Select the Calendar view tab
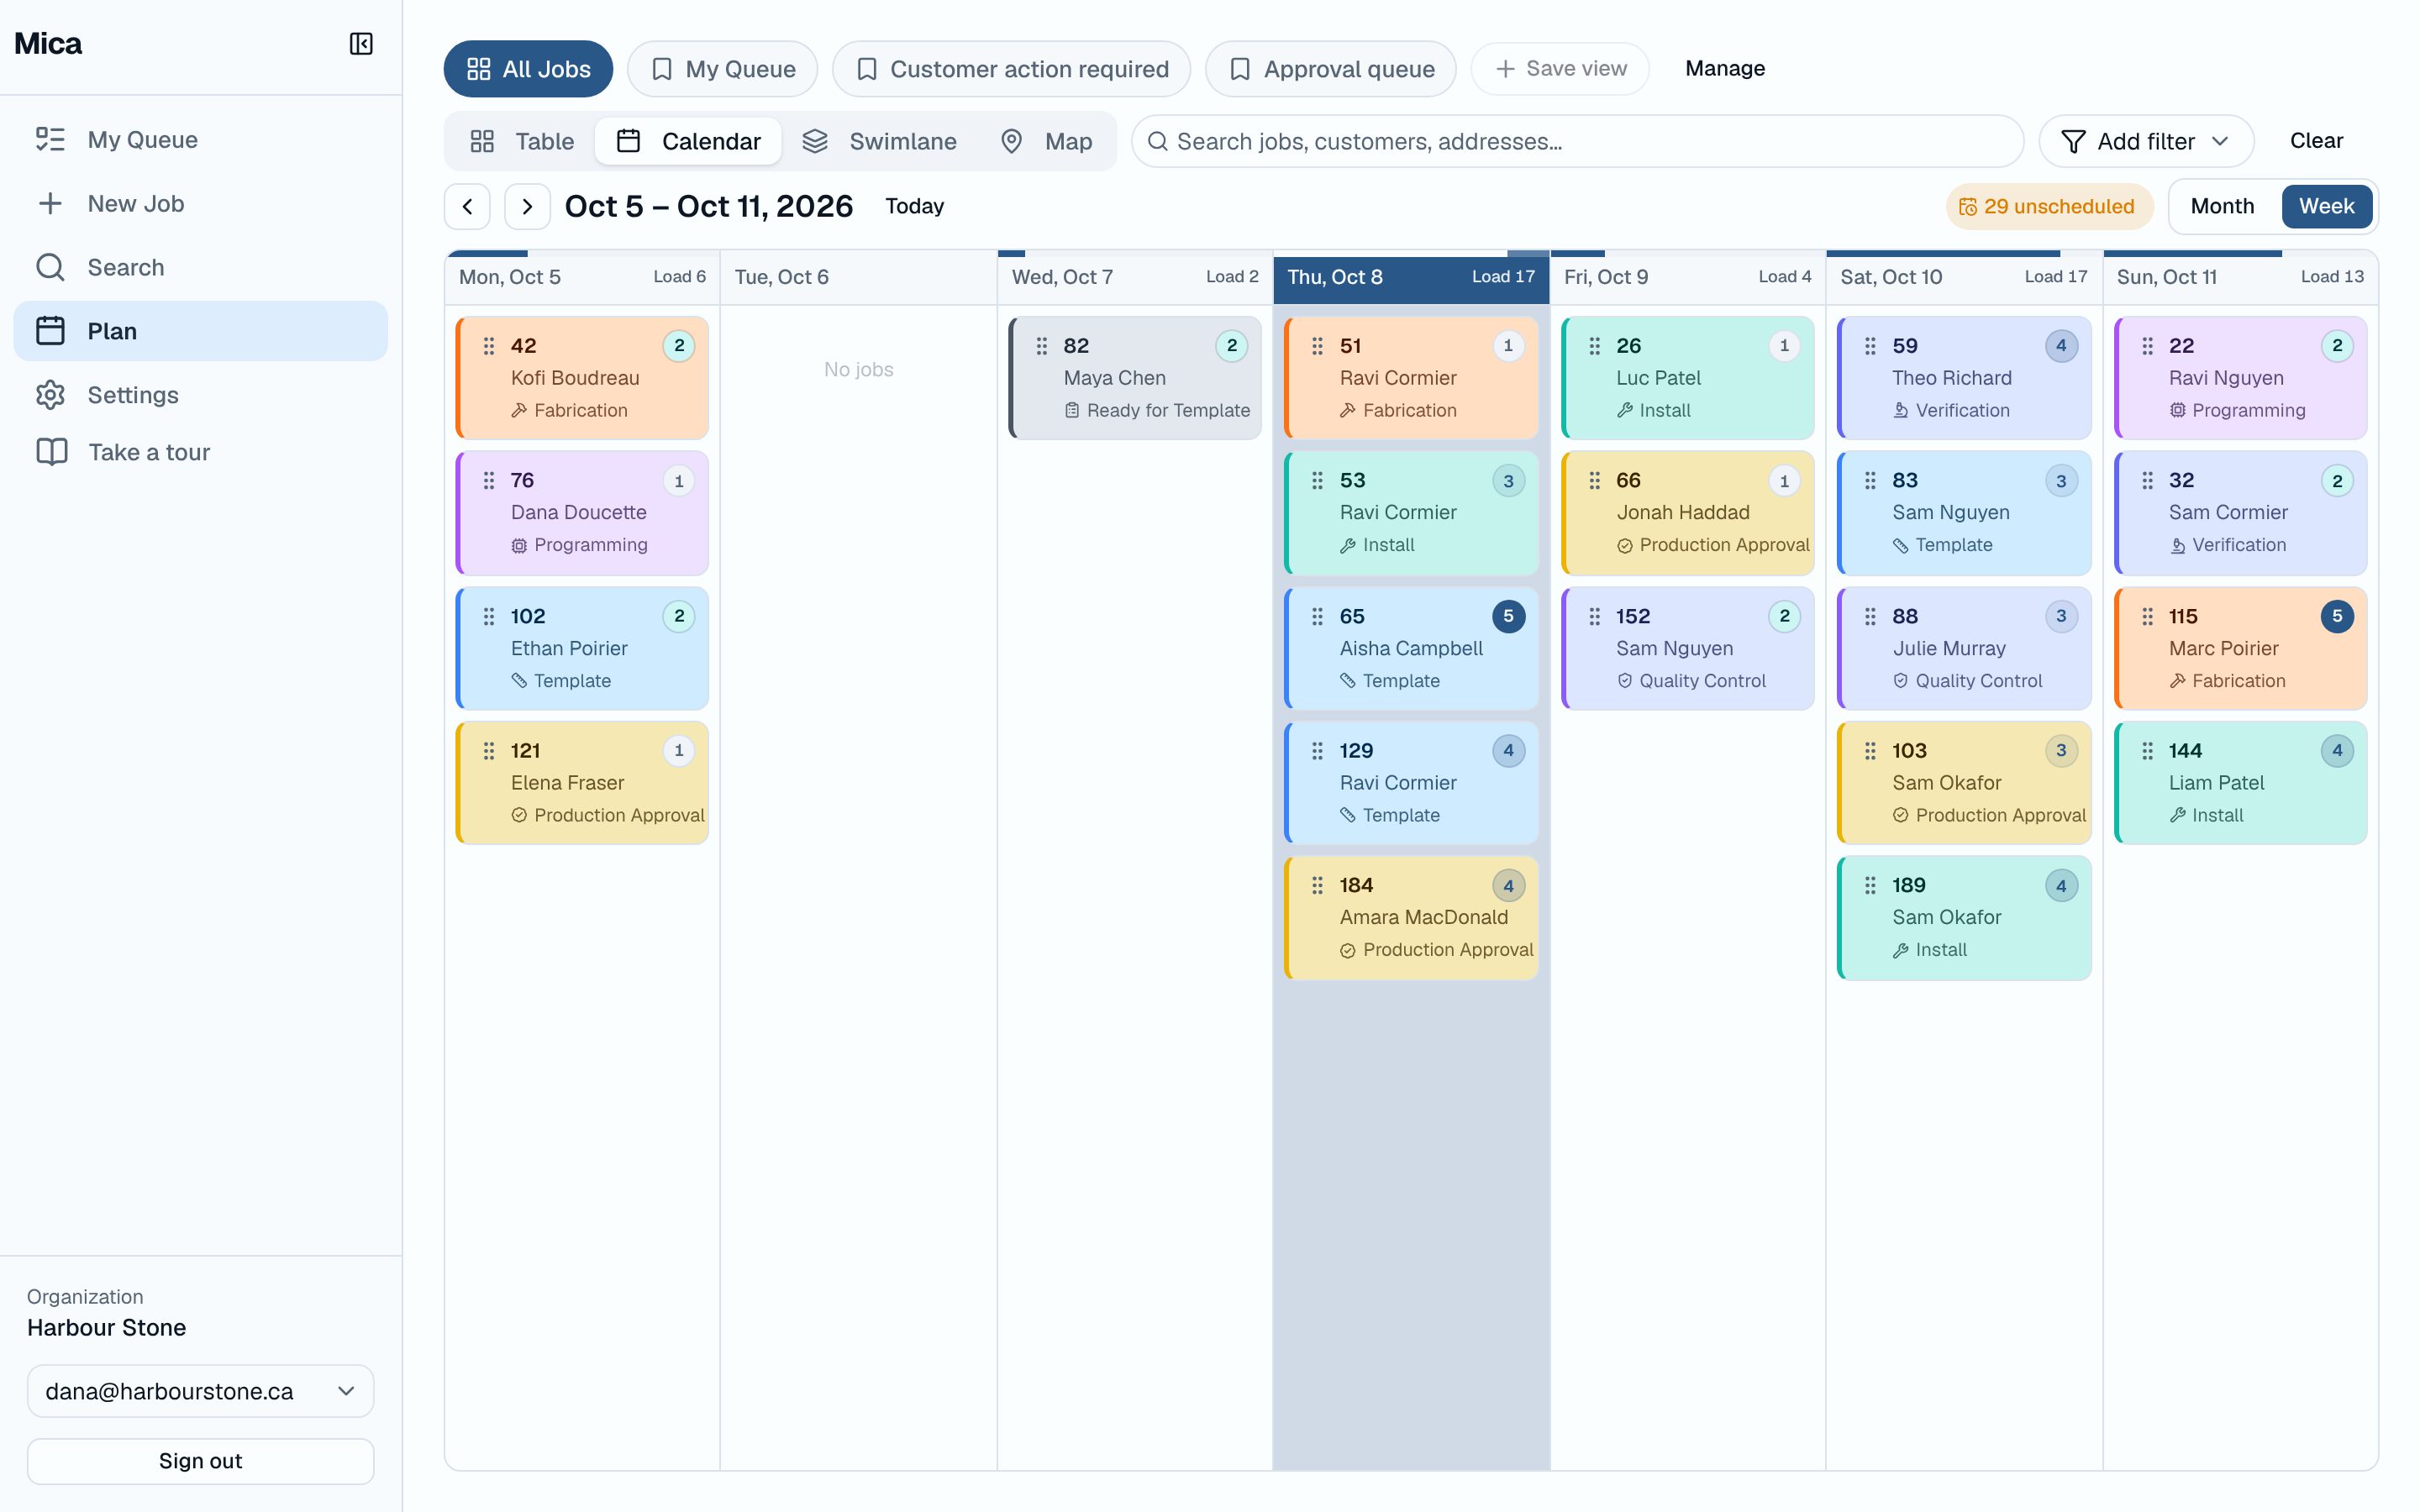This screenshot has width=2420, height=1512. [689, 141]
